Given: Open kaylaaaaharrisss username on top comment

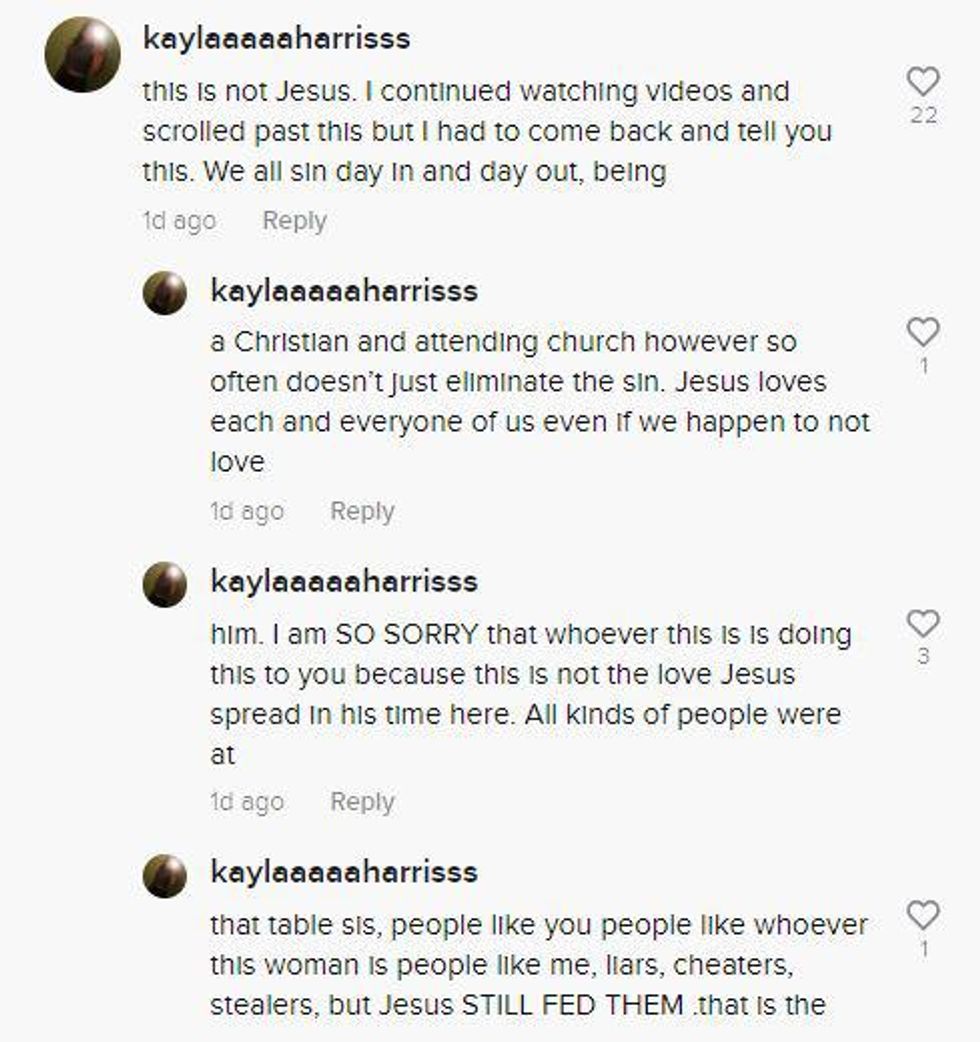Looking at the screenshot, I should tap(276, 39).
